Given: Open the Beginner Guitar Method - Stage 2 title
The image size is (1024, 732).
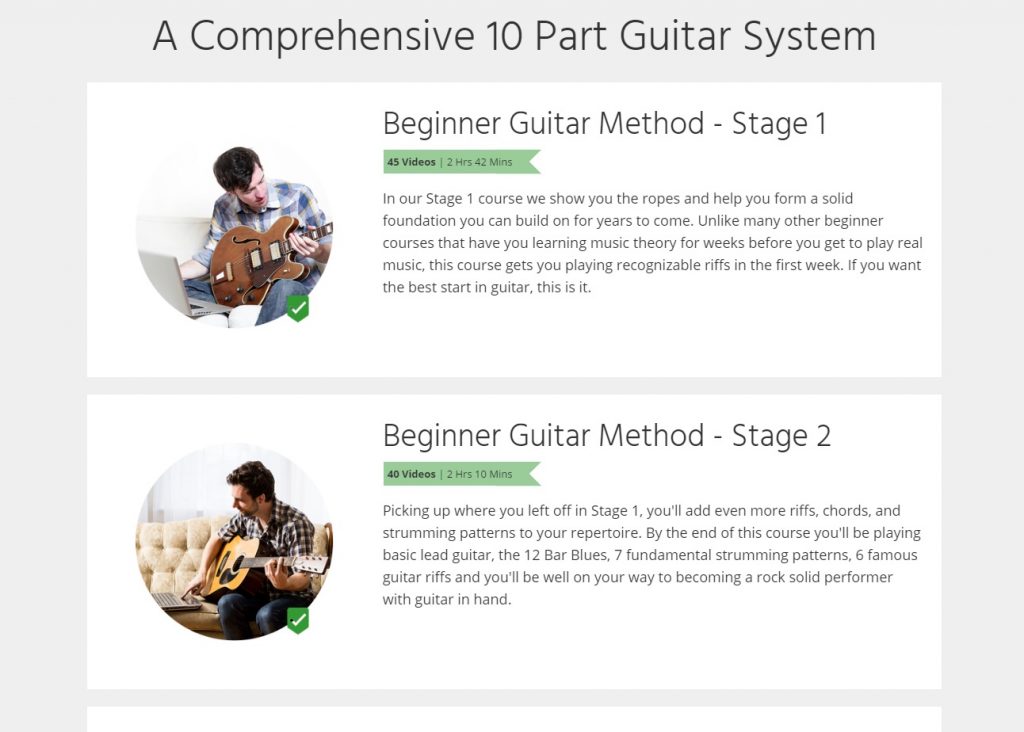Looking at the screenshot, I should coord(607,436).
